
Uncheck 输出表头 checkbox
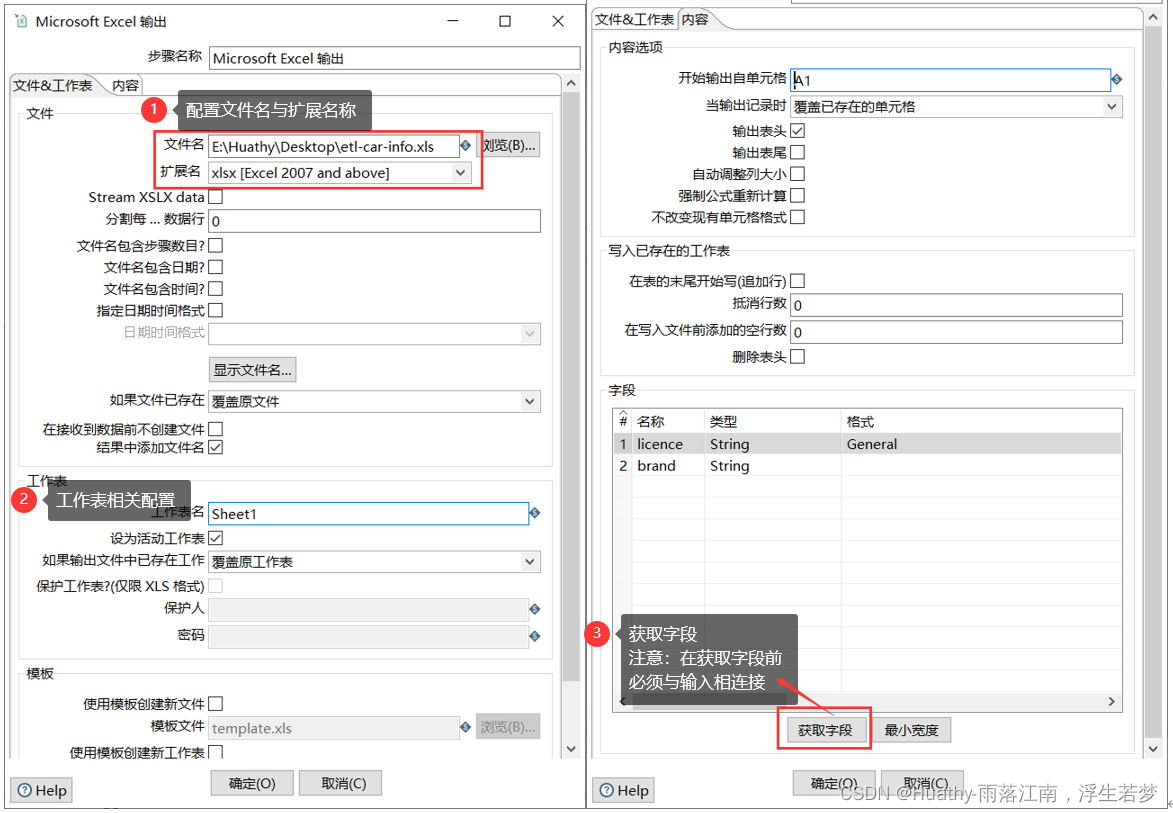pos(797,131)
